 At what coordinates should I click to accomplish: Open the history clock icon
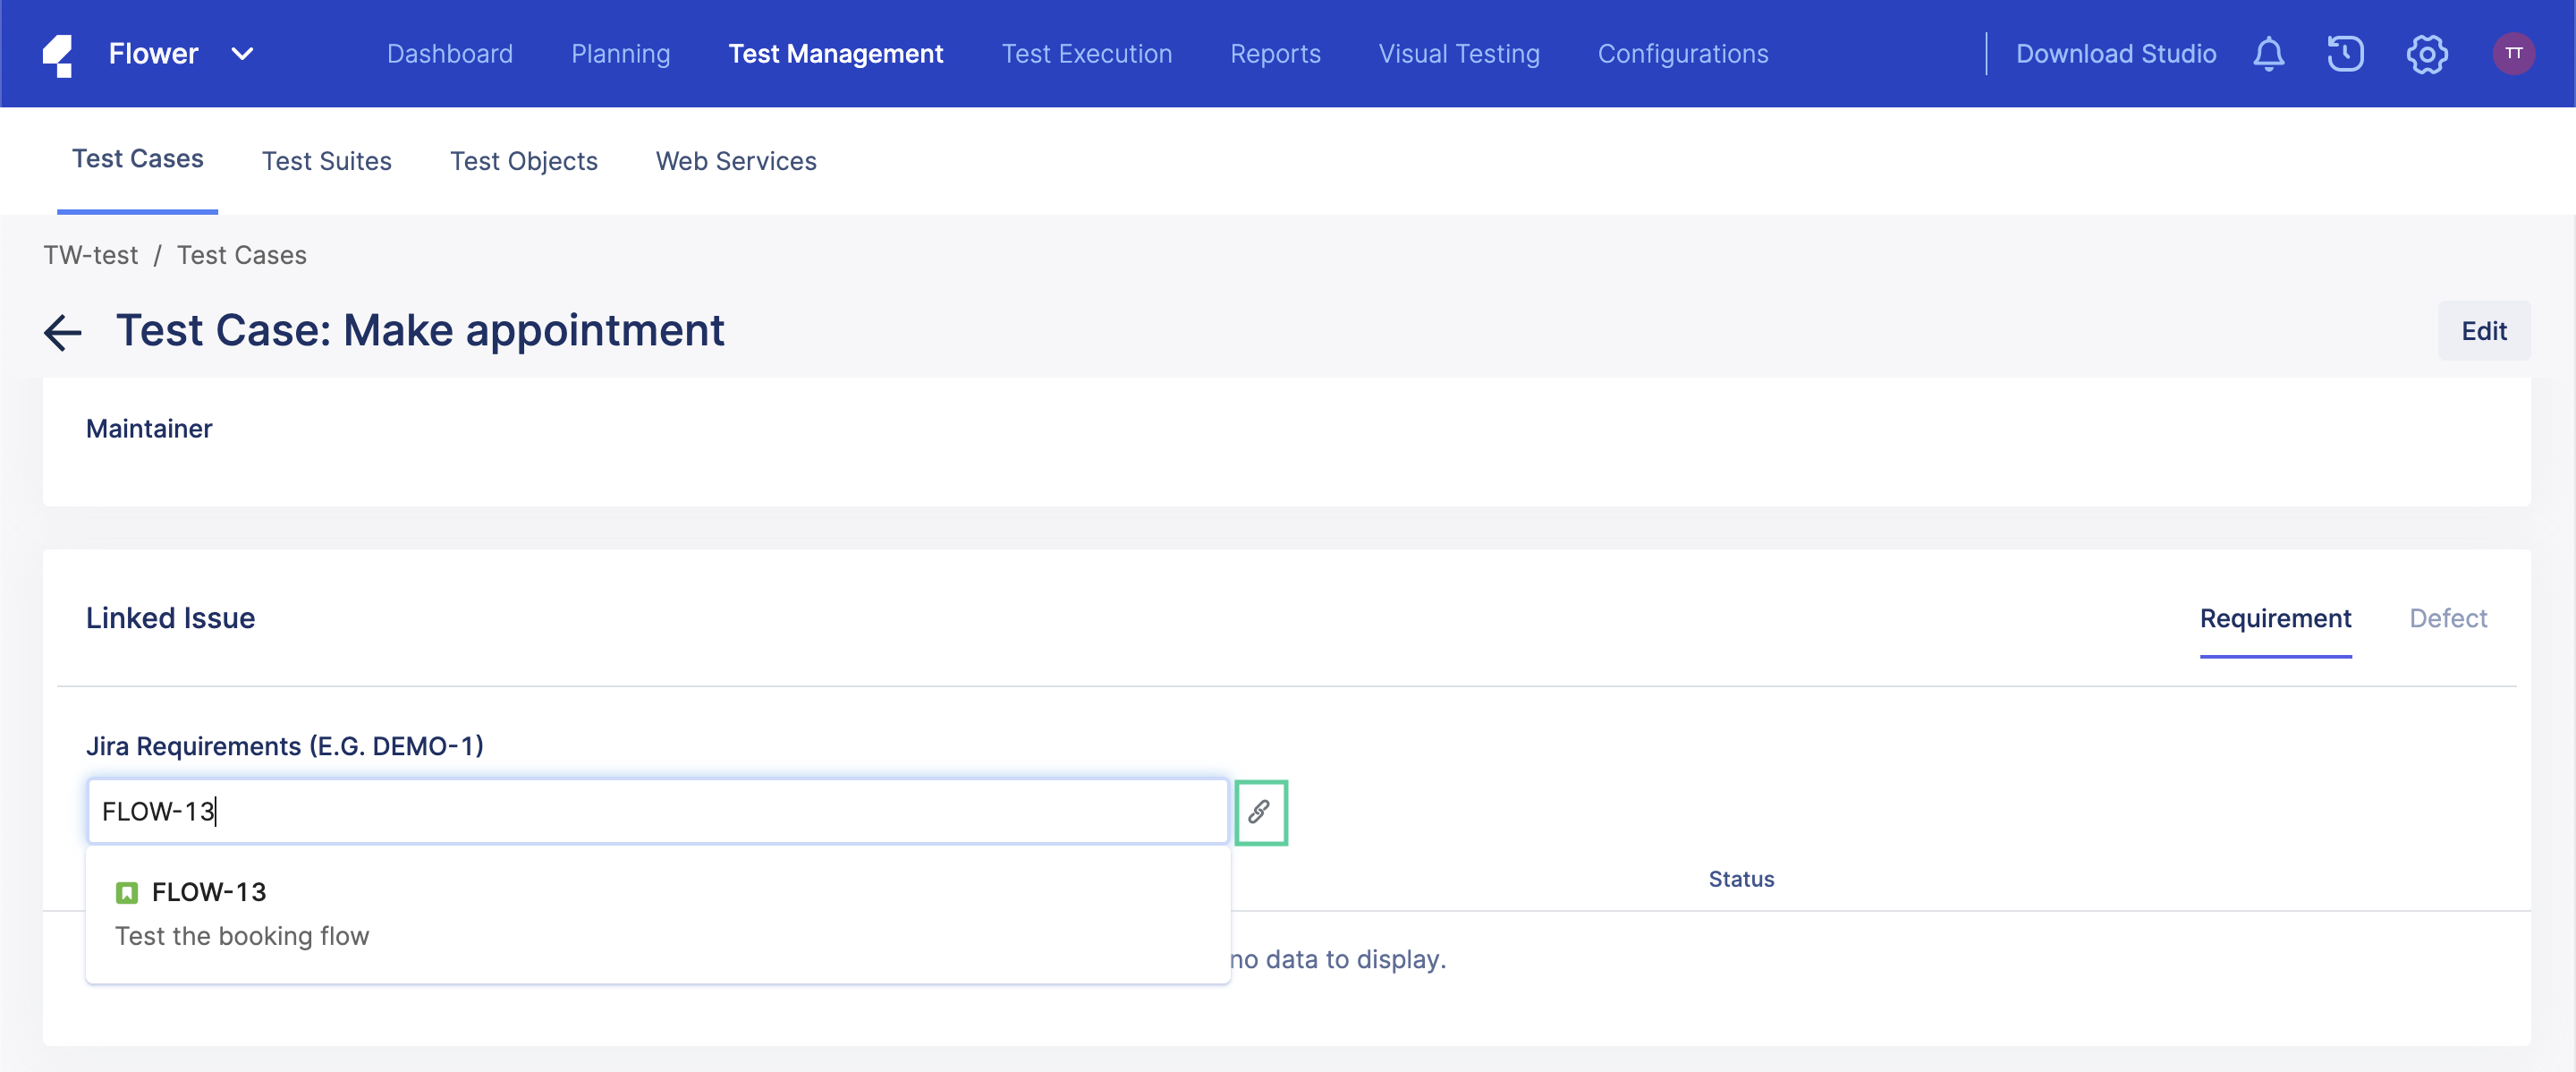(2345, 53)
